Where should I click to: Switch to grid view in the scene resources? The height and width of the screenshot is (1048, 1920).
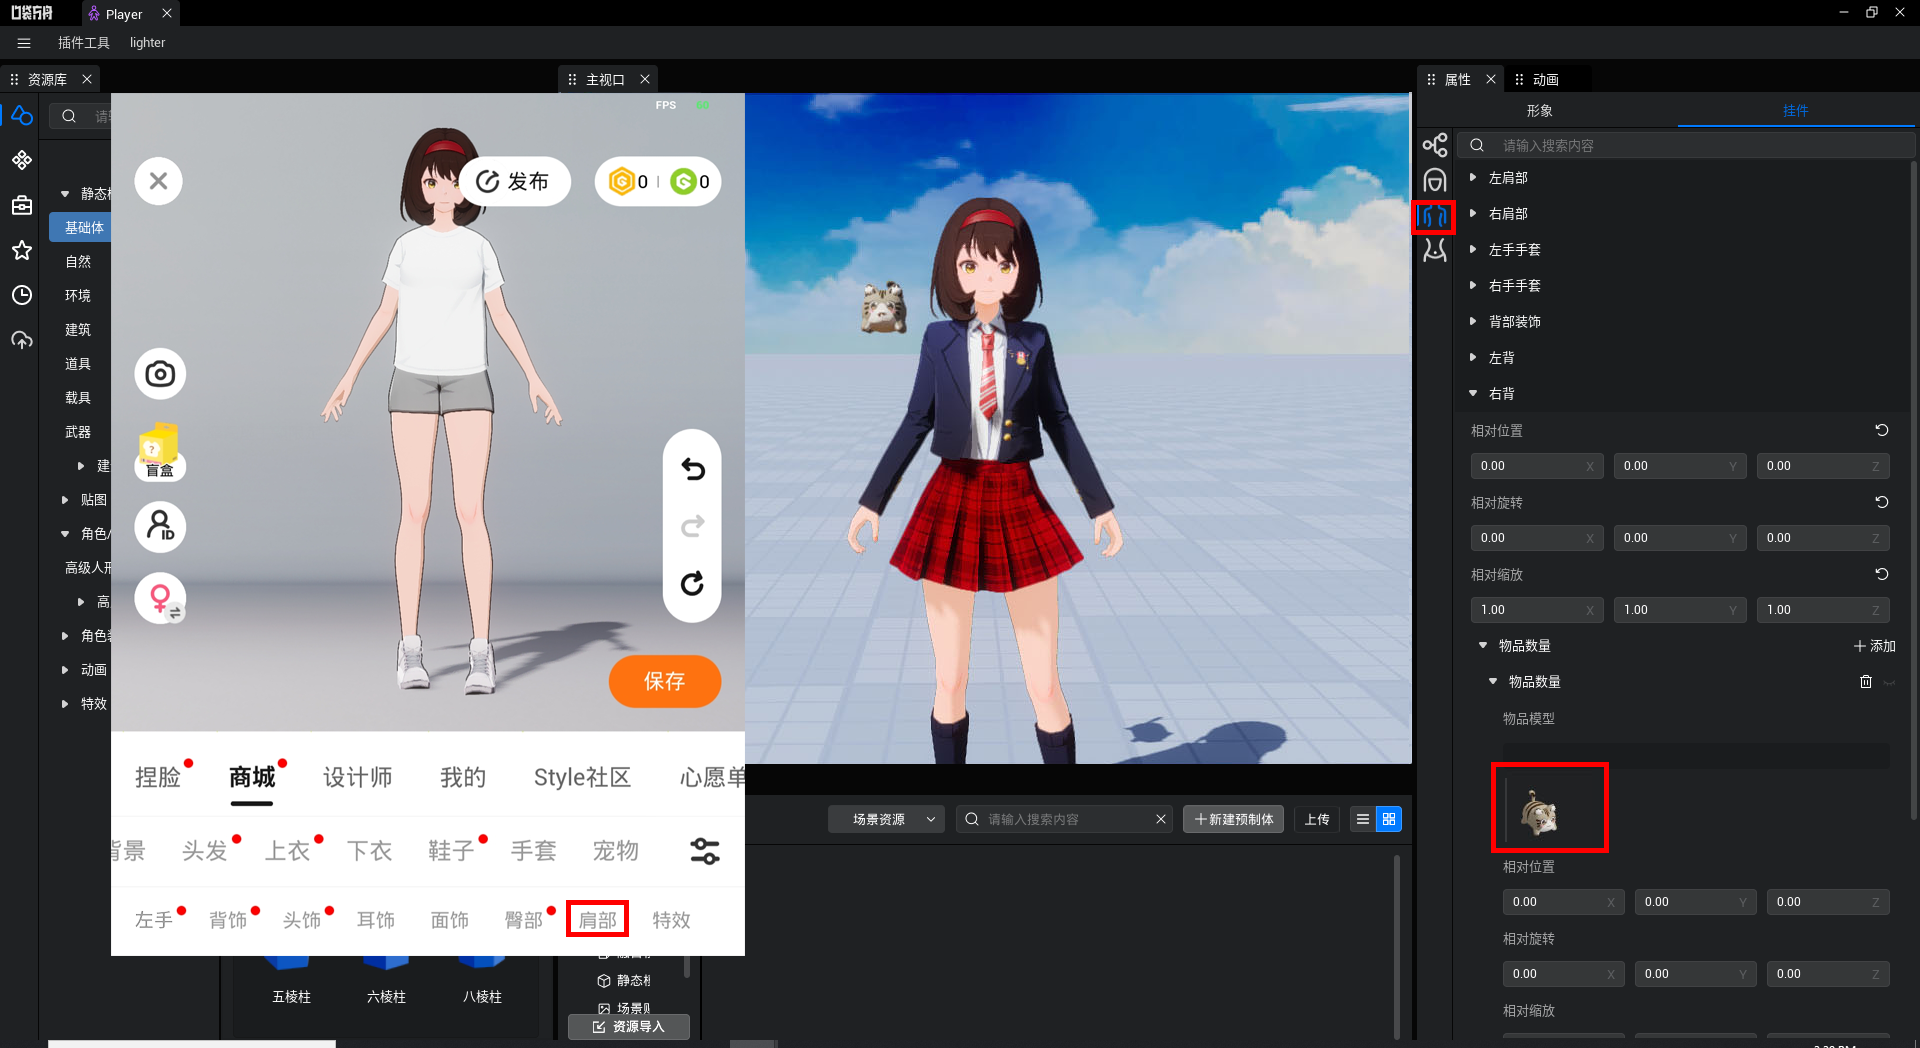point(1389,819)
